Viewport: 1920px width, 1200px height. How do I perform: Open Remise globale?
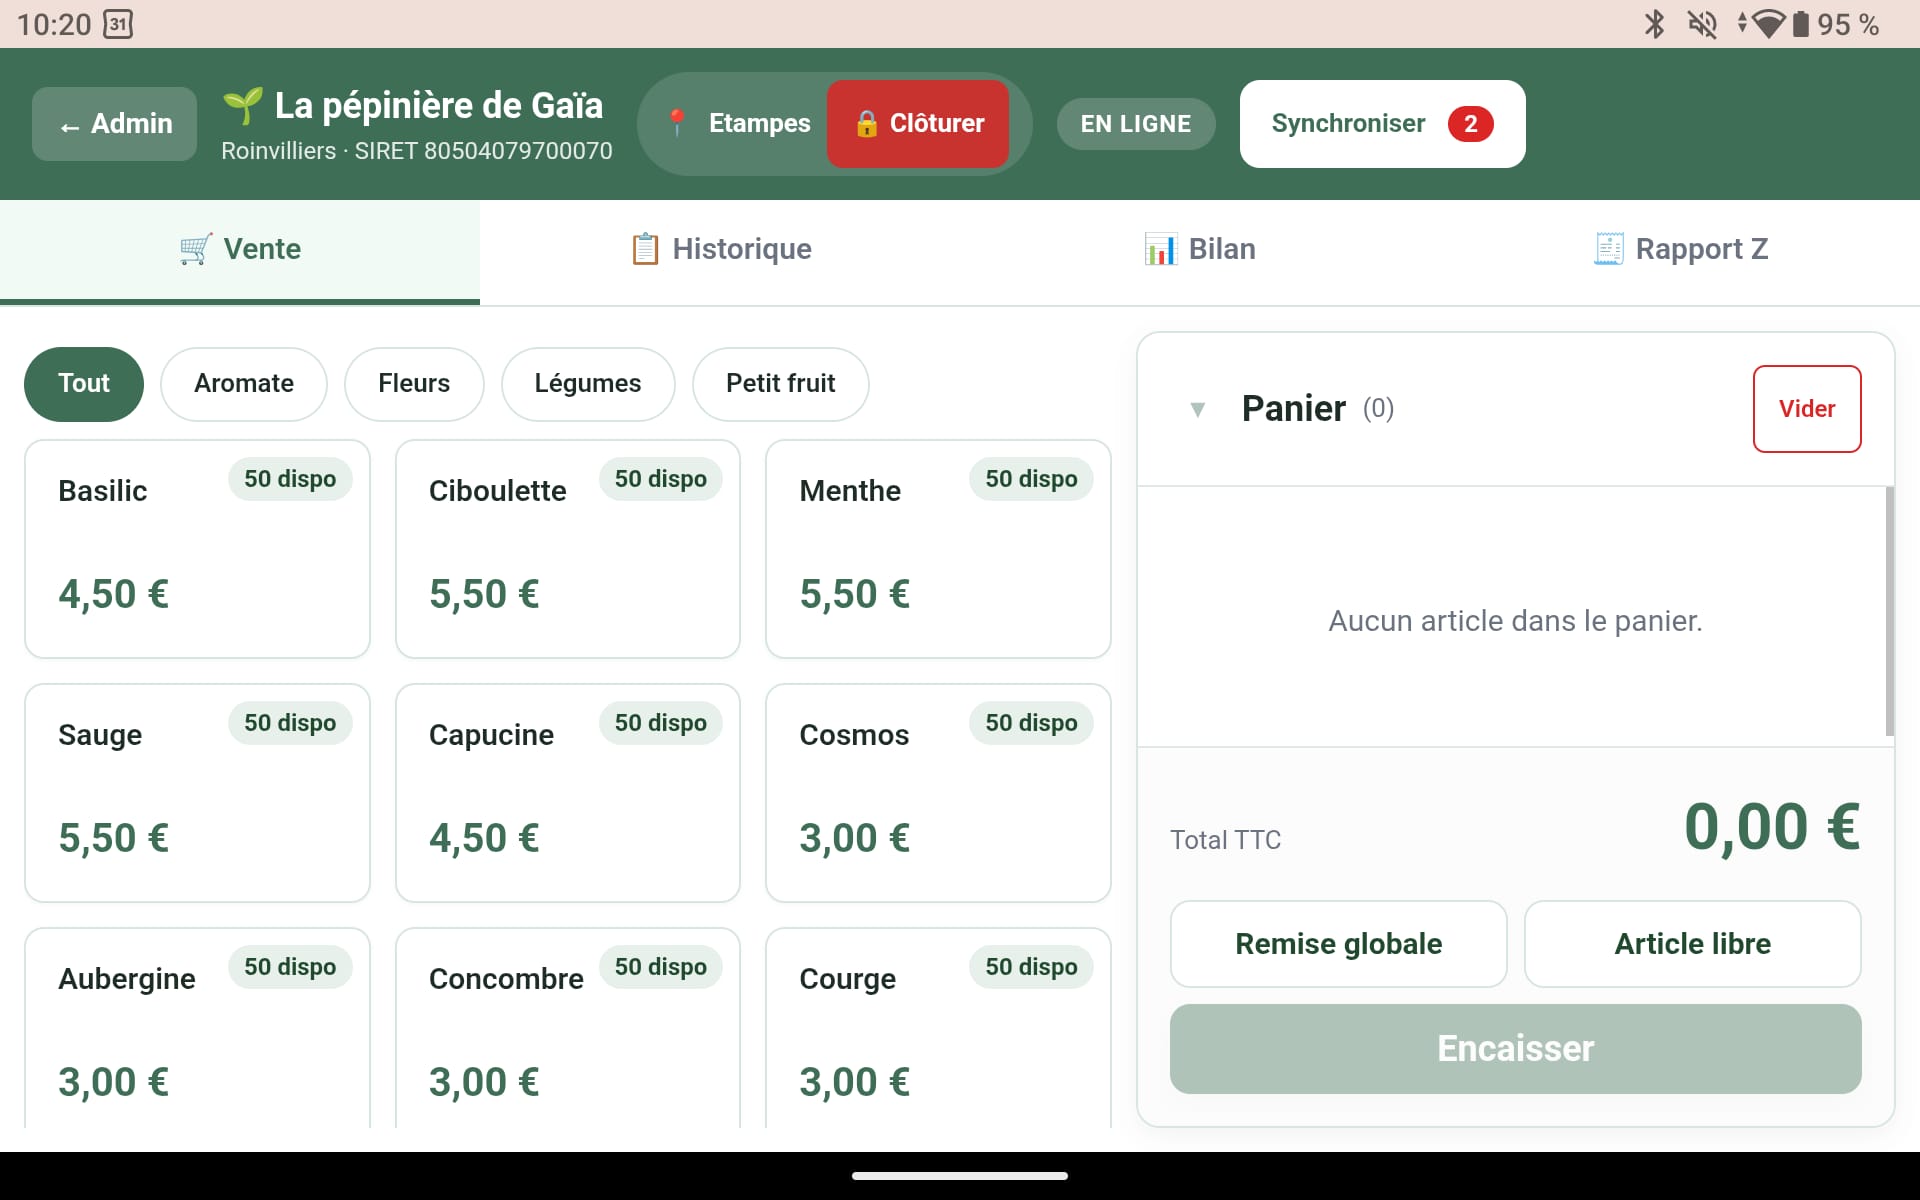coord(1338,944)
